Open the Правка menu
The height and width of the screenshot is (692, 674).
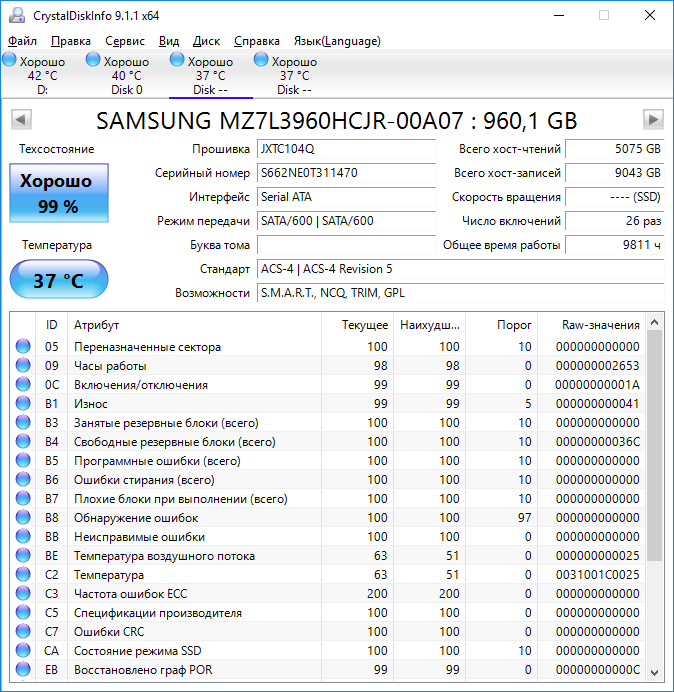[x=71, y=41]
